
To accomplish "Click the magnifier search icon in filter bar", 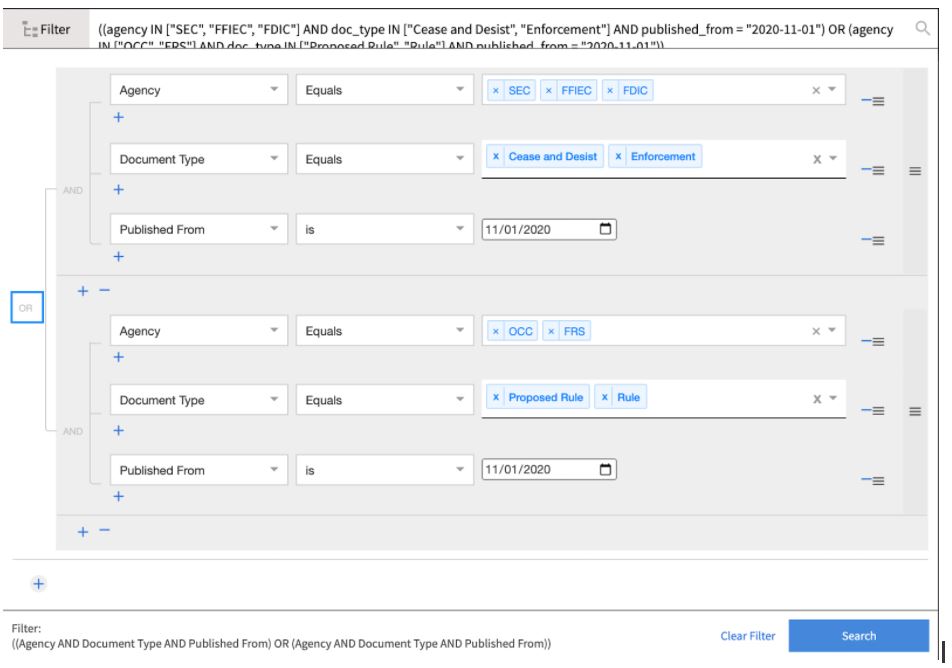I will tap(922, 28).
